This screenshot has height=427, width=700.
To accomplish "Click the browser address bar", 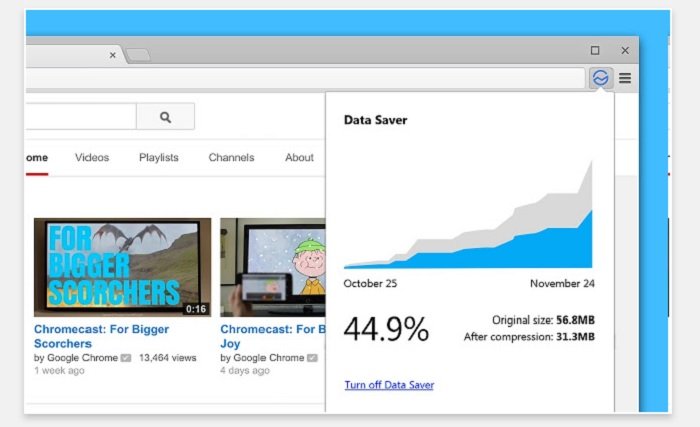I will [305, 78].
